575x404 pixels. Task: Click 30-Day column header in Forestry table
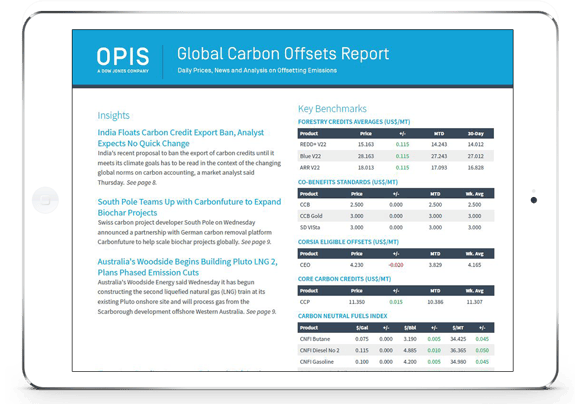click(x=476, y=133)
